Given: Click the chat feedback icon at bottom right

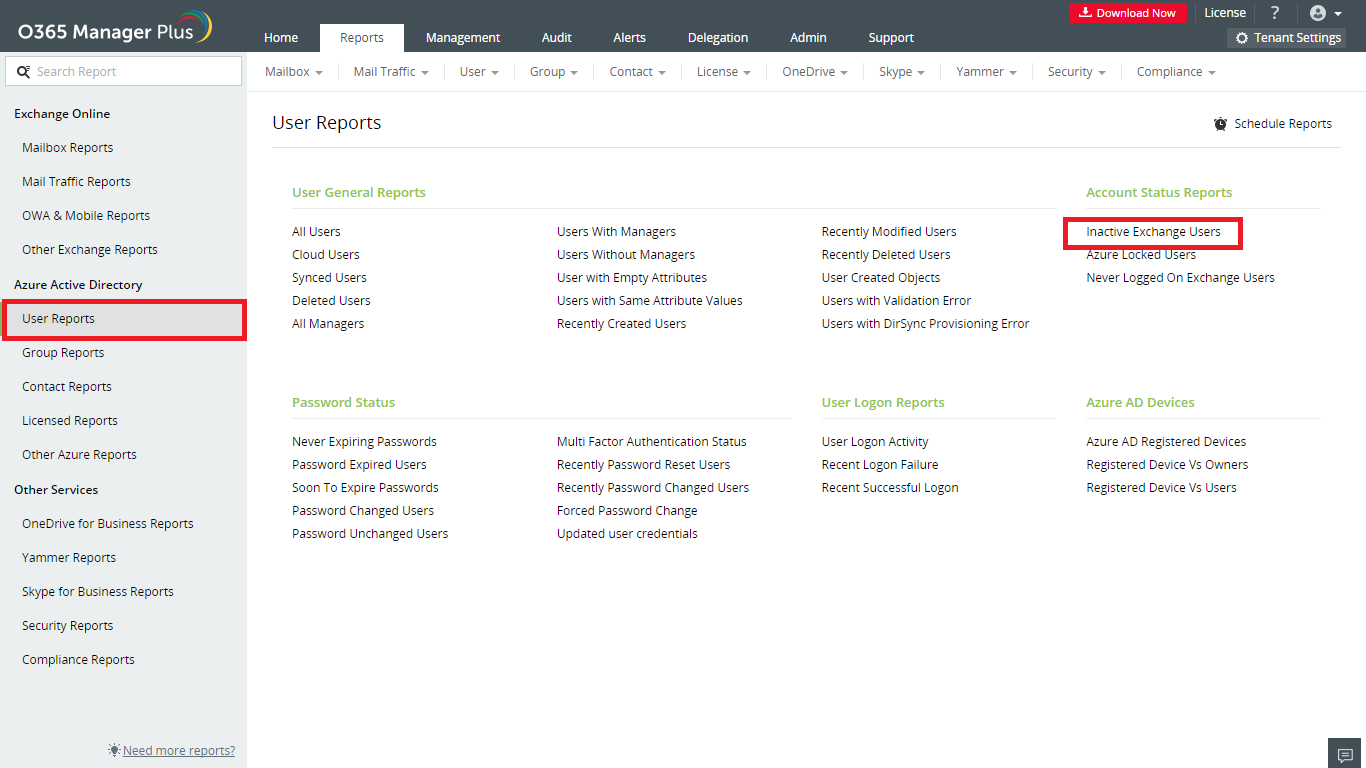Looking at the screenshot, I should click(1345, 754).
